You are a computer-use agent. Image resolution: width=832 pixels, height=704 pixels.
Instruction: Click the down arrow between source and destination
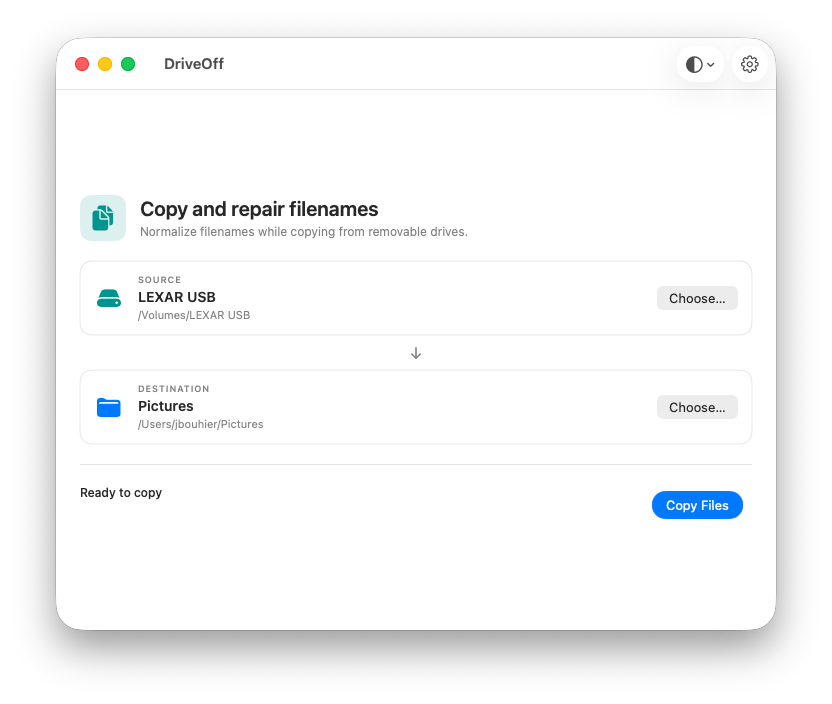(416, 353)
